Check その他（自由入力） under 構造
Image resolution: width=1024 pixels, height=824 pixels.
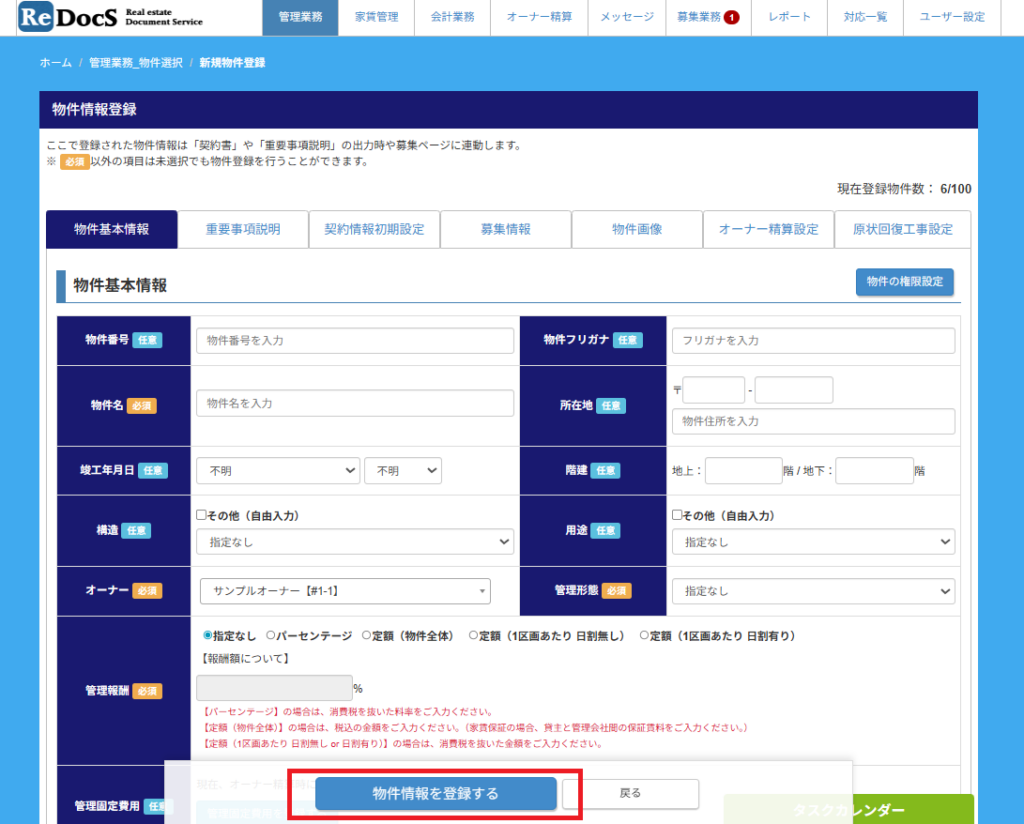click(x=202, y=516)
